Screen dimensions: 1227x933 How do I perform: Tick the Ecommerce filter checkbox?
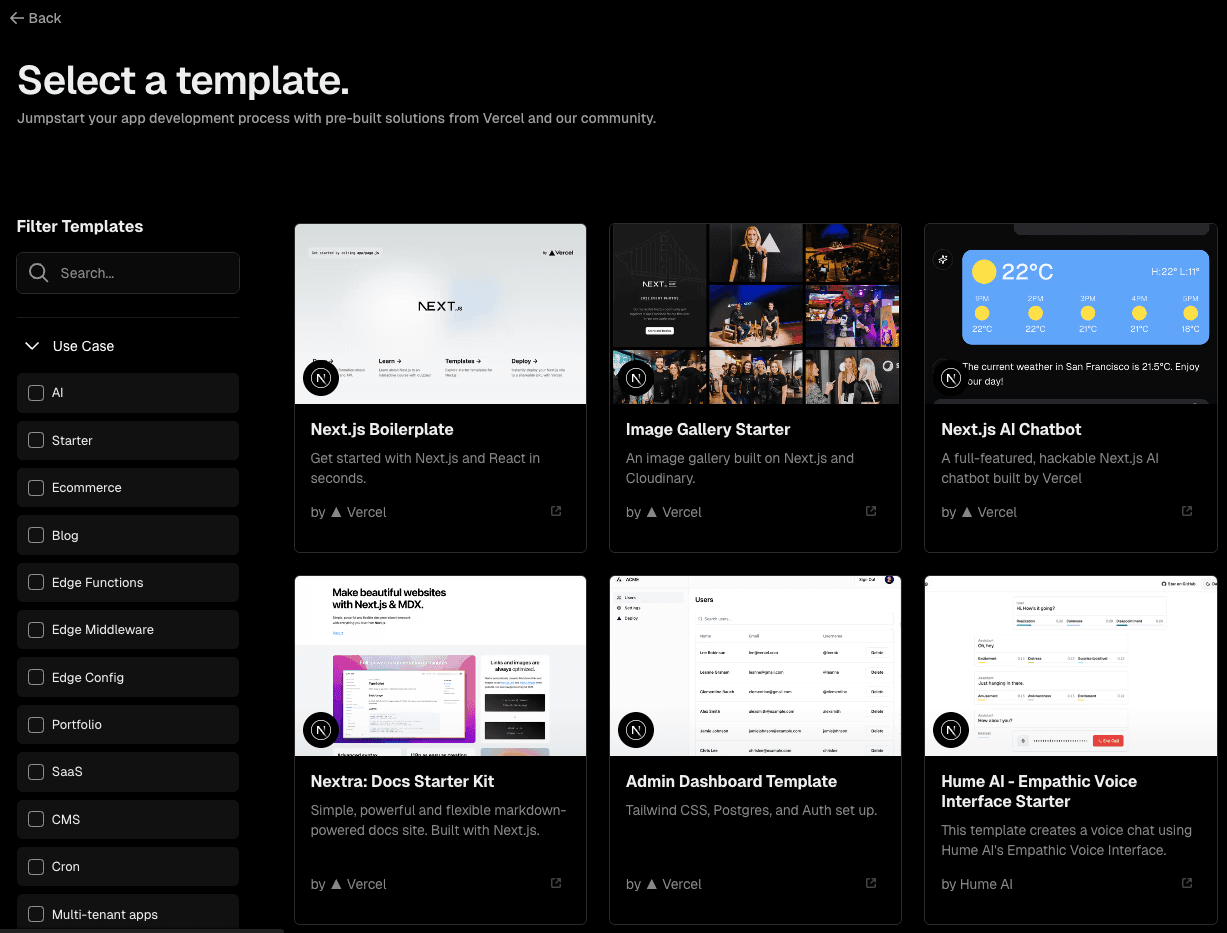coord(36,488)
